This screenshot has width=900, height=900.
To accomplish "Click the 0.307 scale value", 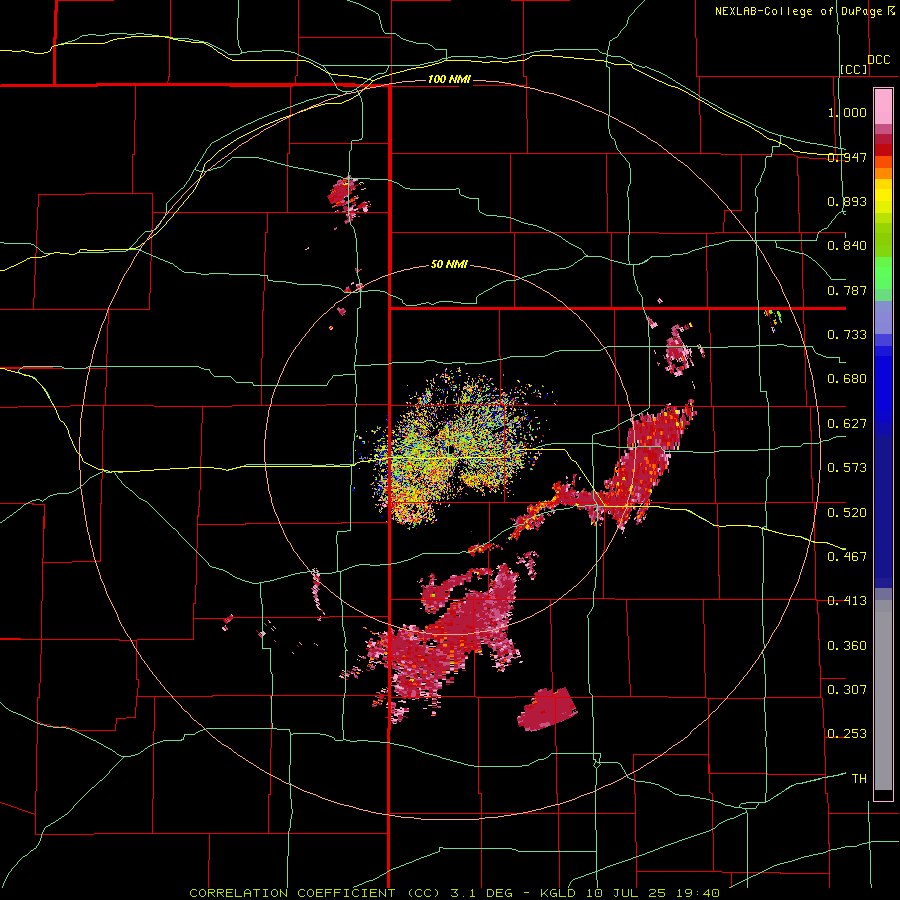I will point(847,689).
